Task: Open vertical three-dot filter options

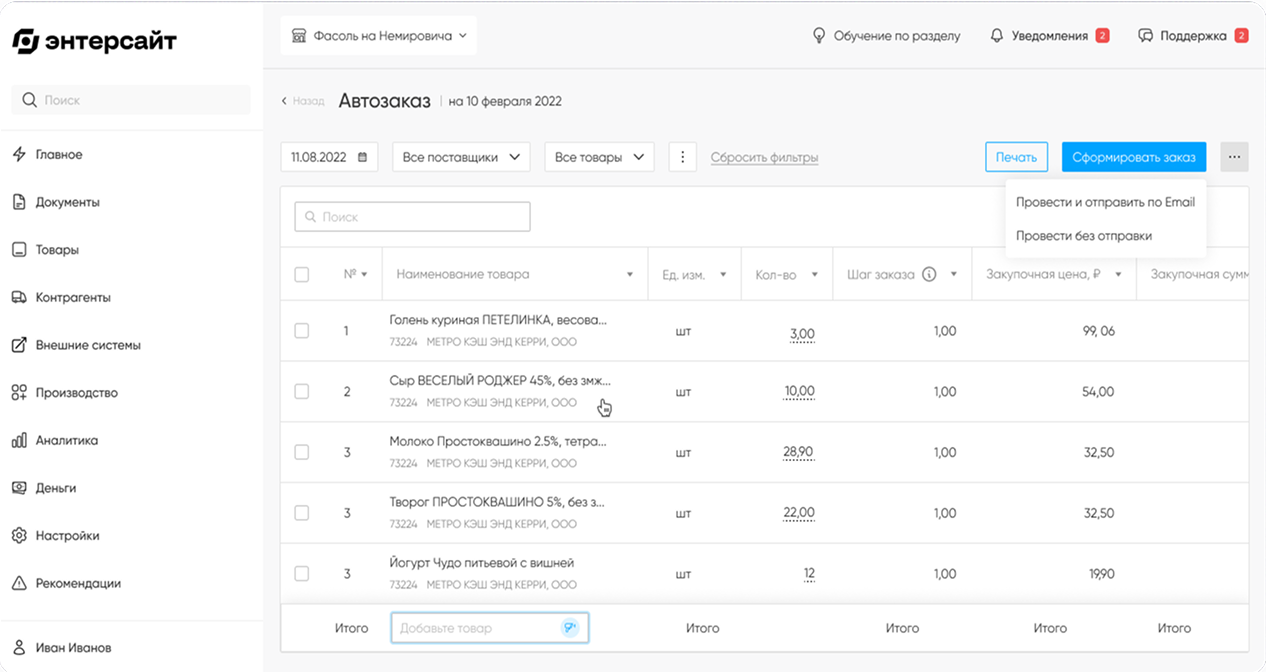Action: click(682, 157)
